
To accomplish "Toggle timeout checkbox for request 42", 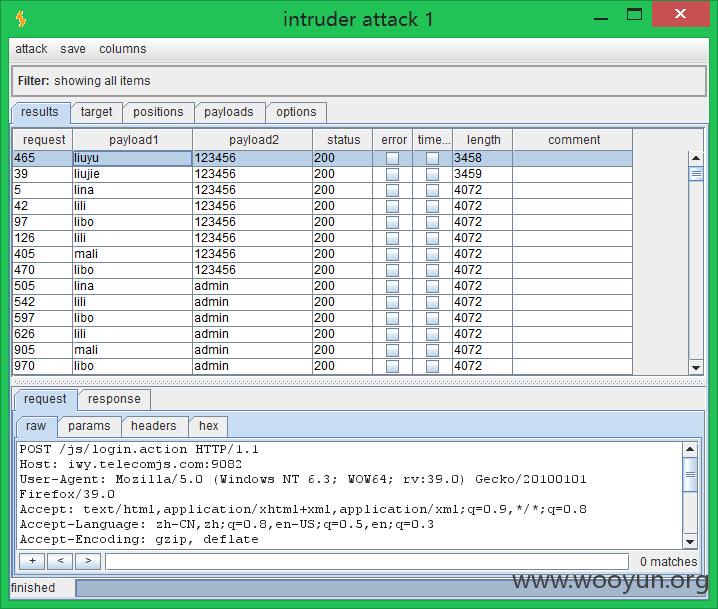I will click(432, 206).
